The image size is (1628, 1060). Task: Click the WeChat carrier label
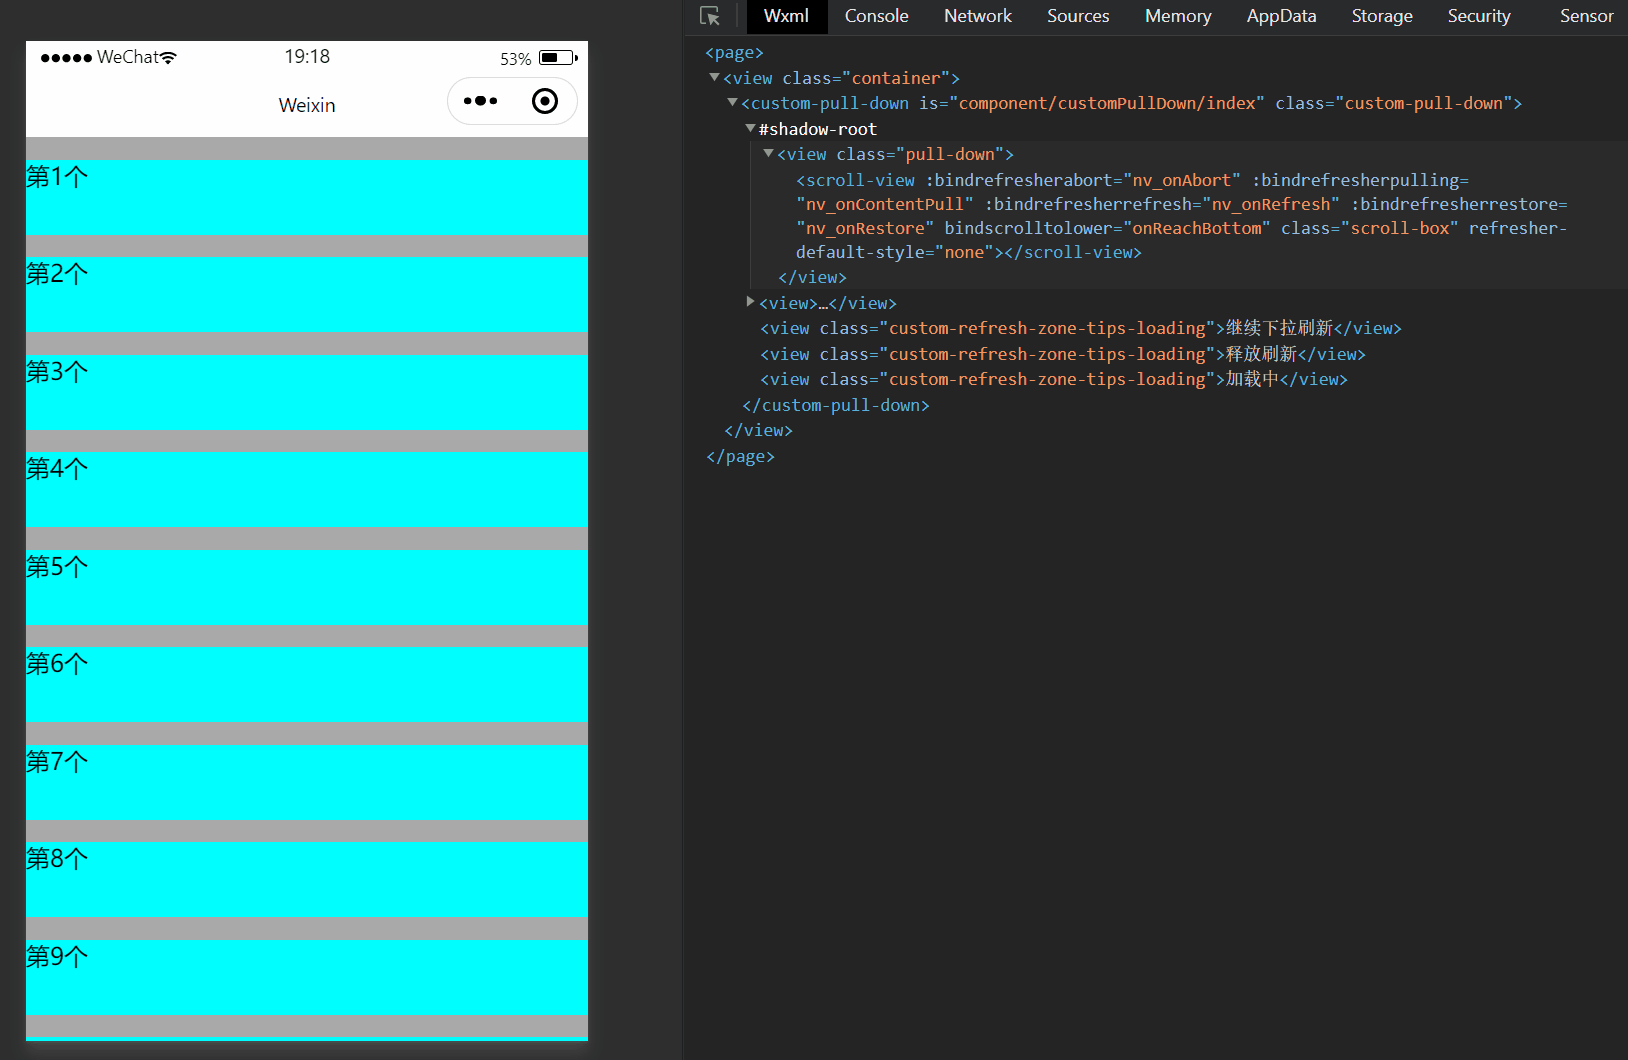(x=128, y=57)
